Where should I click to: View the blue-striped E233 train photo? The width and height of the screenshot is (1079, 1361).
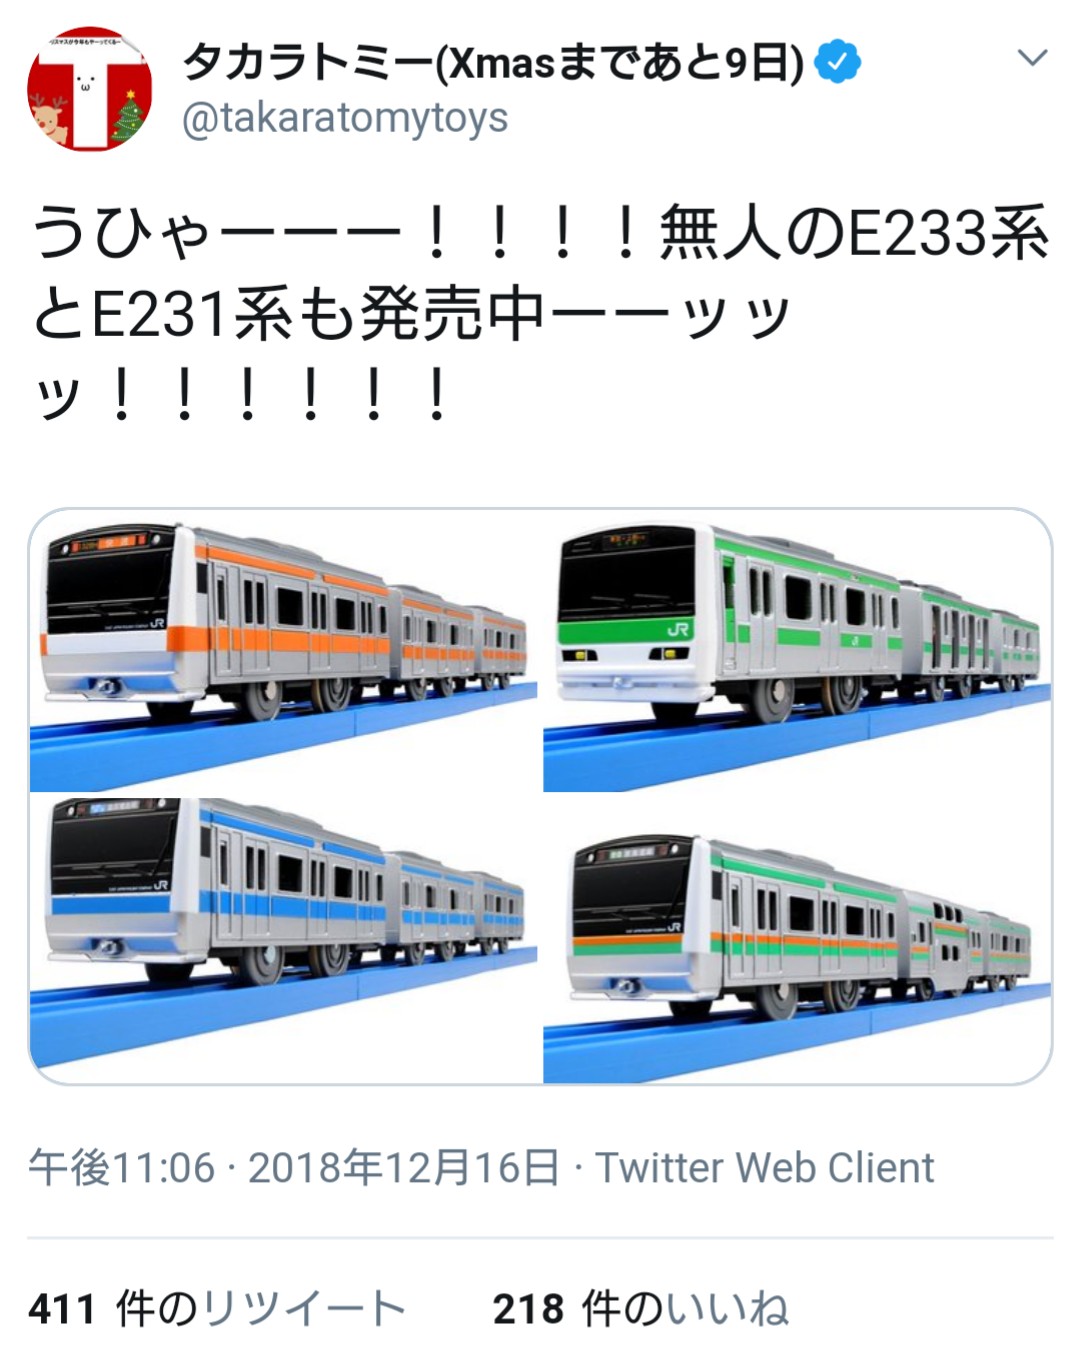tap(283, 940)
